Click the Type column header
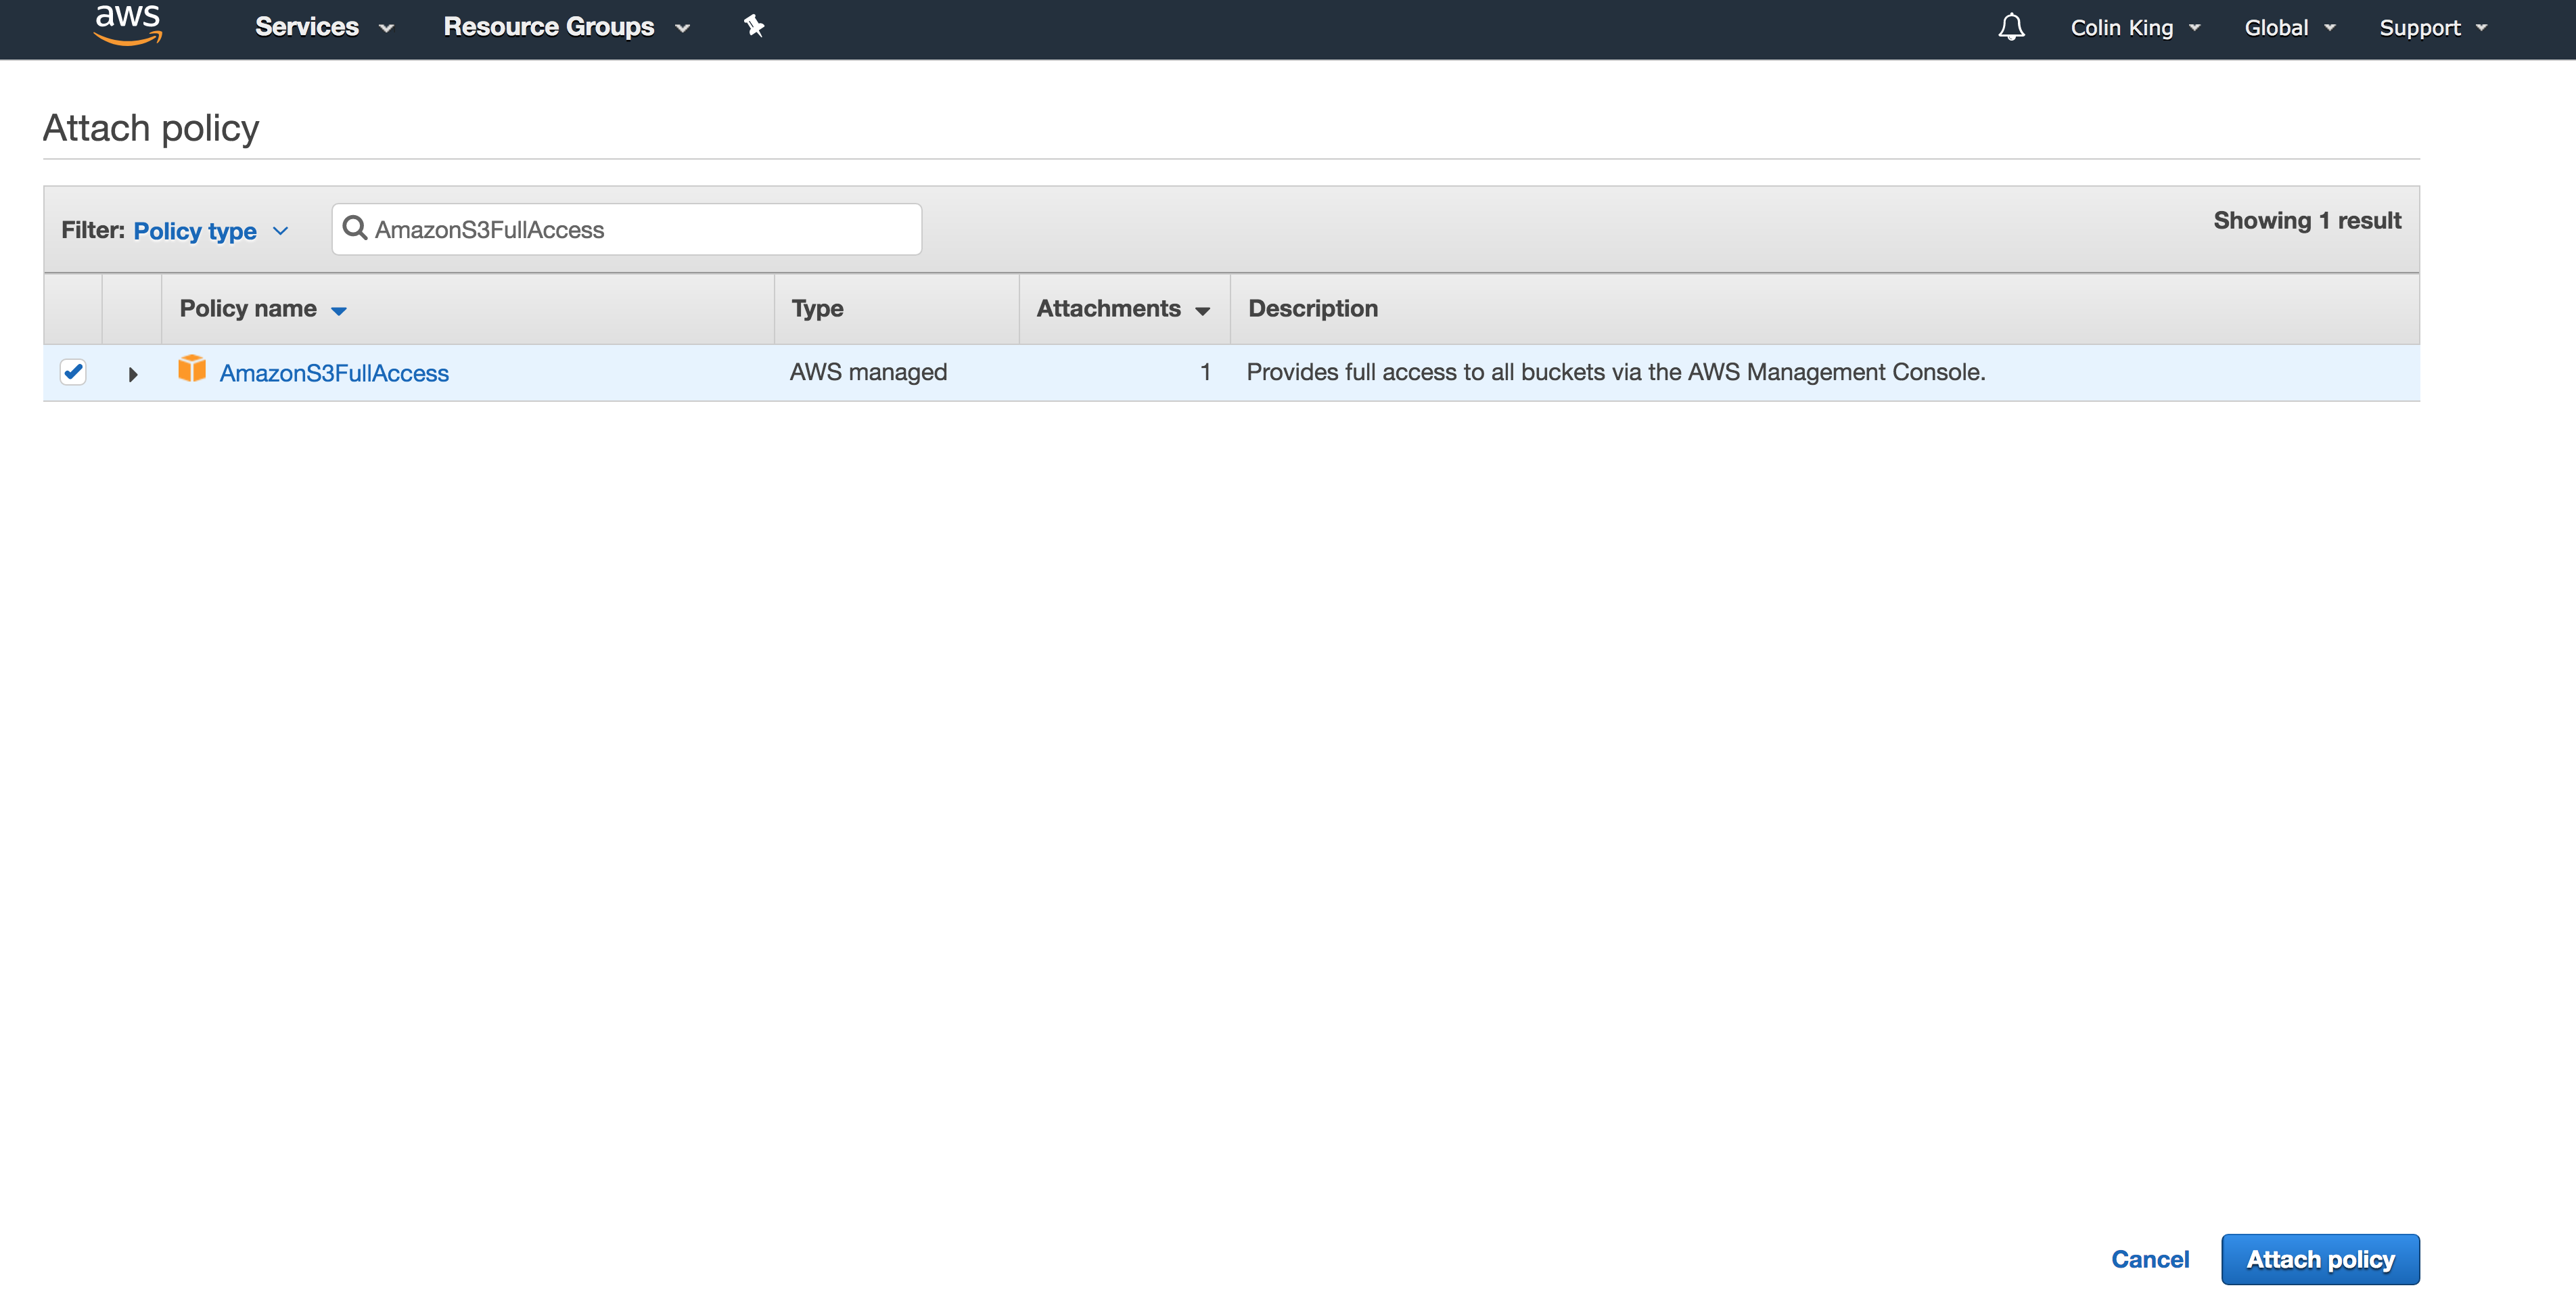 pos(817,309)
